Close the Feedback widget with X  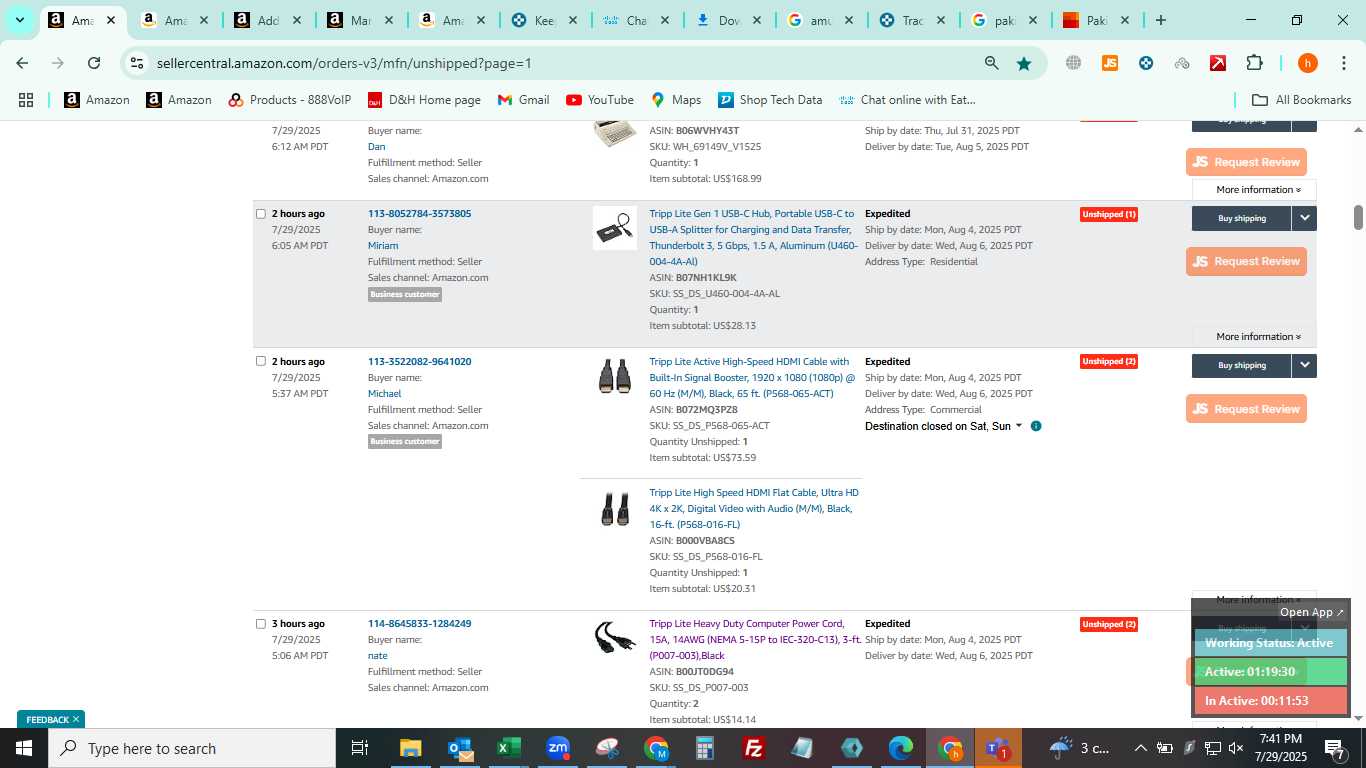pos(75,720)
